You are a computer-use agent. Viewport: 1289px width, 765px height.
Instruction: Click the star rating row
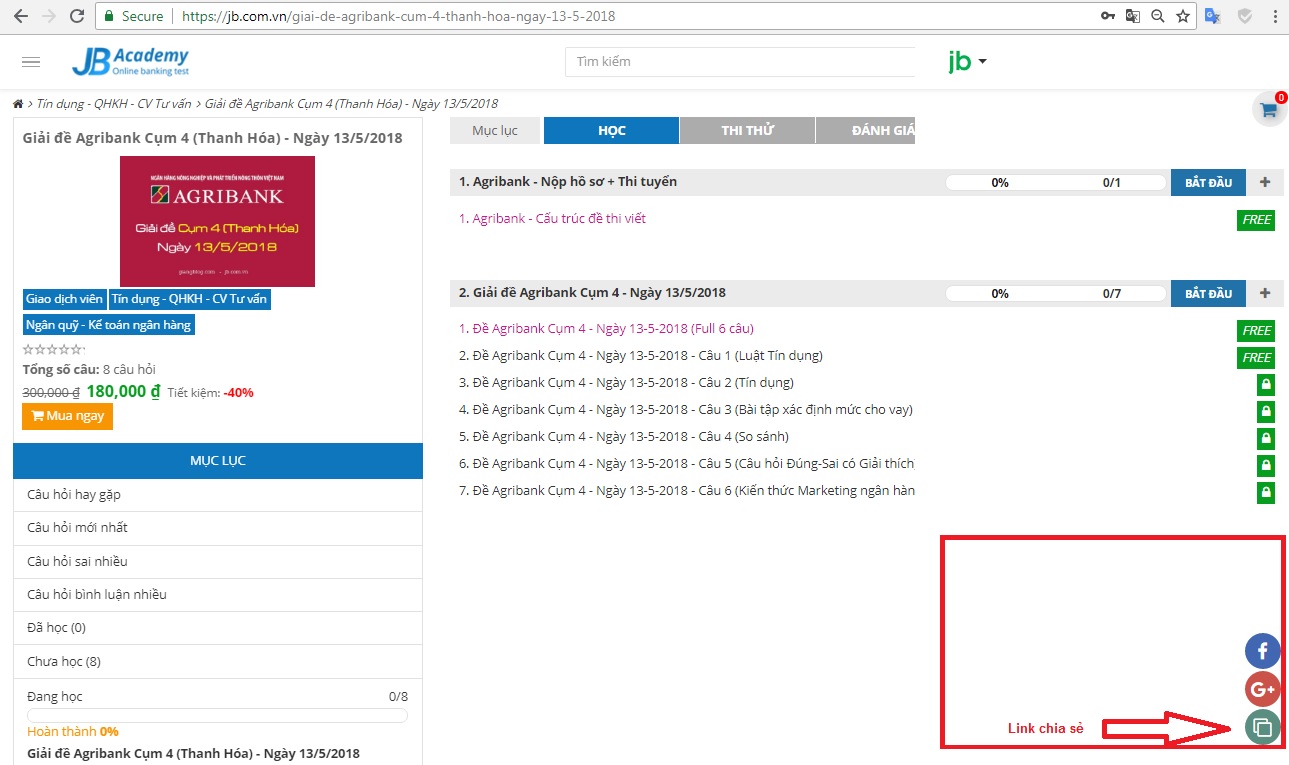pos(53,349)
